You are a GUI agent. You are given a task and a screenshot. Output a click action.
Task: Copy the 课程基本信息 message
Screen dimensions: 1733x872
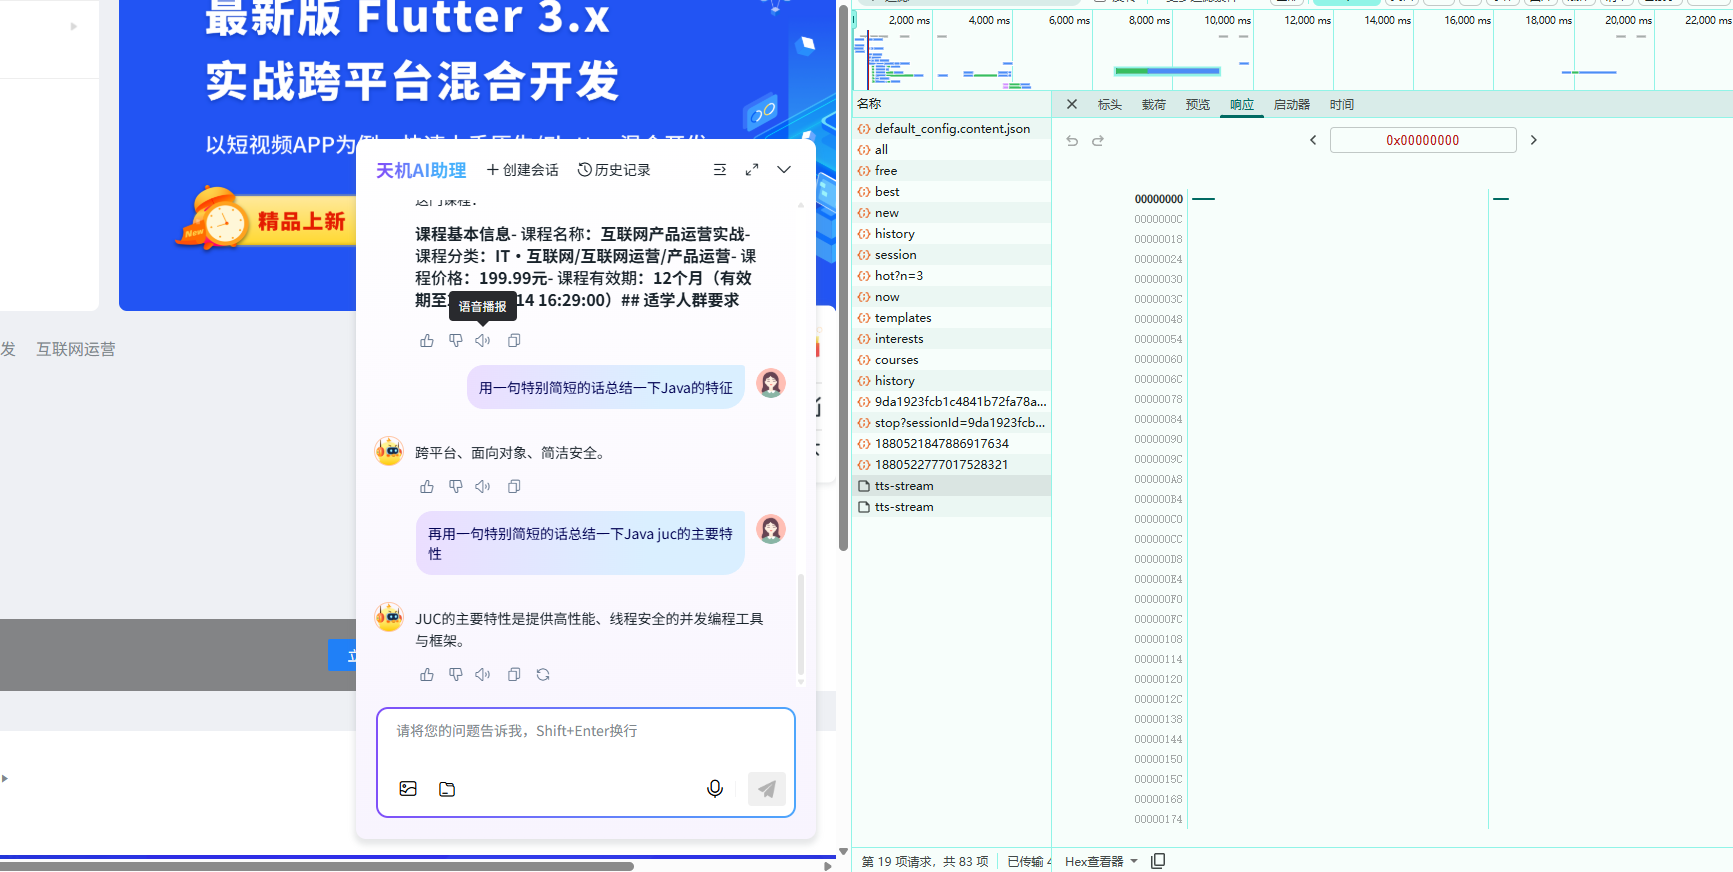coord(514,340)
